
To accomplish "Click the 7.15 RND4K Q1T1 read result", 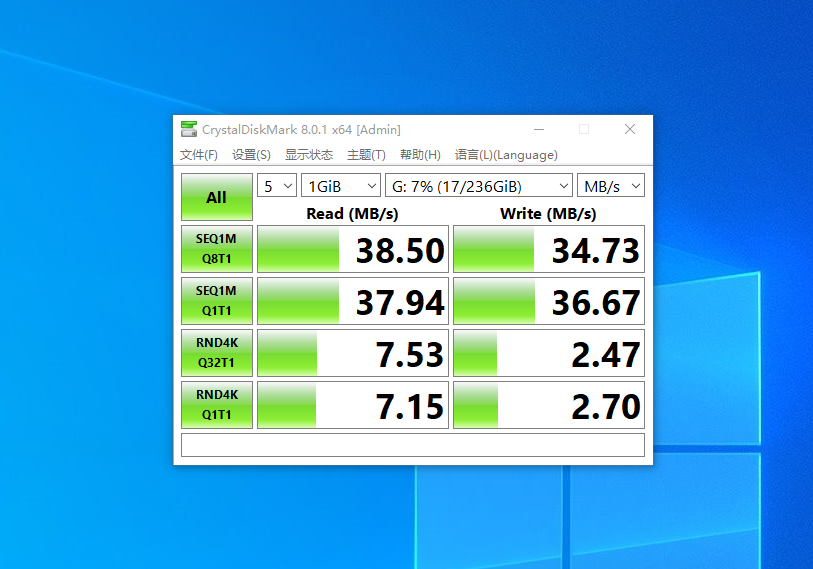I will [353, 405].
